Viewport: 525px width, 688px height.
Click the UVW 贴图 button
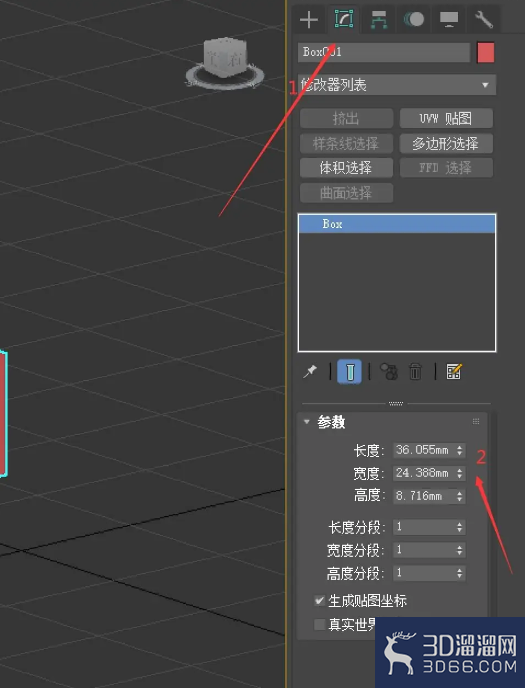[x=446, y=118]
